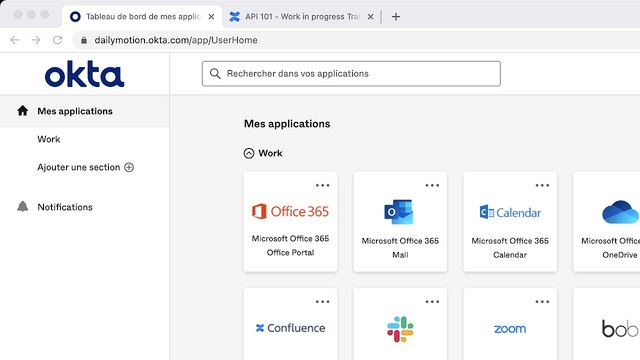The height and width of the screenshot is (360, 640).
Task: Click the Microsoft Office 365 Mail label
Action: (x=400, y=248)
